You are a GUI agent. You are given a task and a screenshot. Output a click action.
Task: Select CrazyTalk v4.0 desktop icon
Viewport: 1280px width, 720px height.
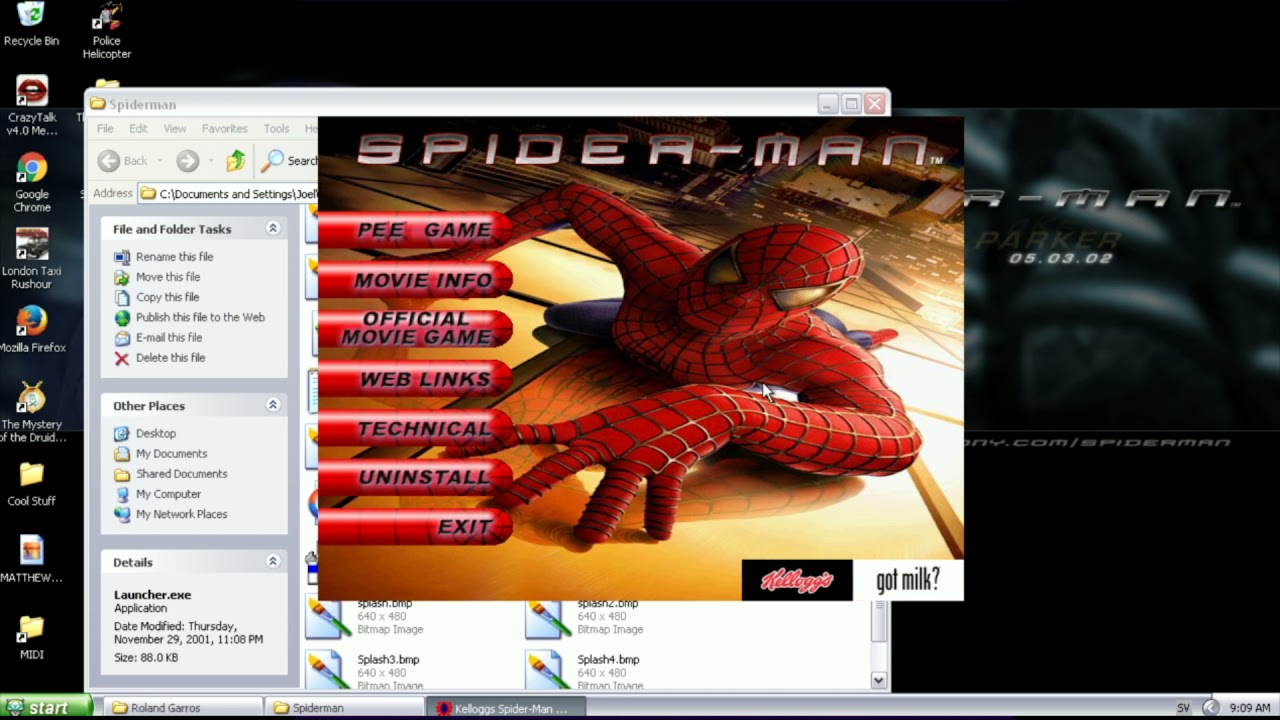[x=31, y=106]
